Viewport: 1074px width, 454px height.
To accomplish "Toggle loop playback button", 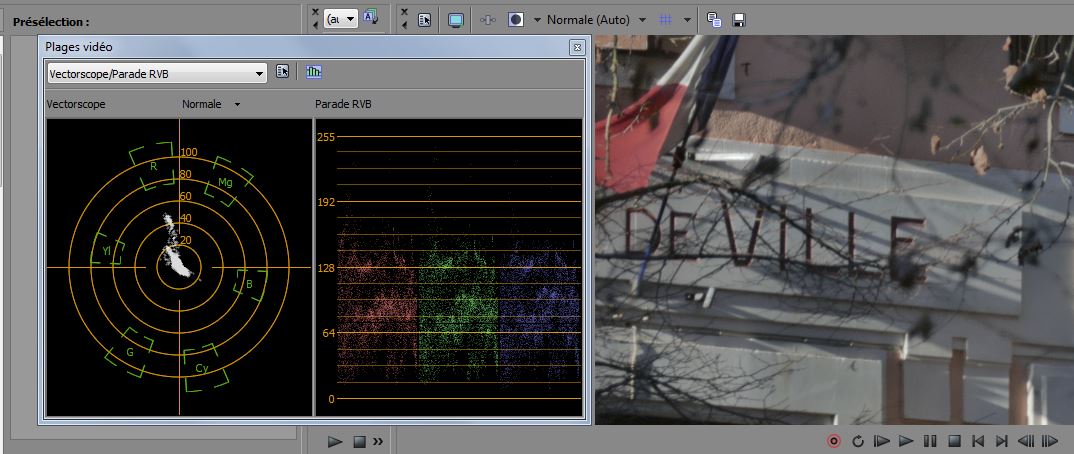I will [x=858, y=440].
